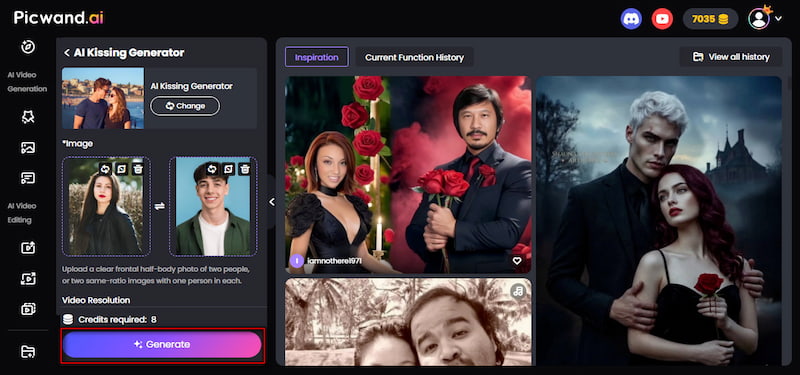Switch to Current Function History tab
The height and width of the screenshot is (375, 800).
[414, 57]
